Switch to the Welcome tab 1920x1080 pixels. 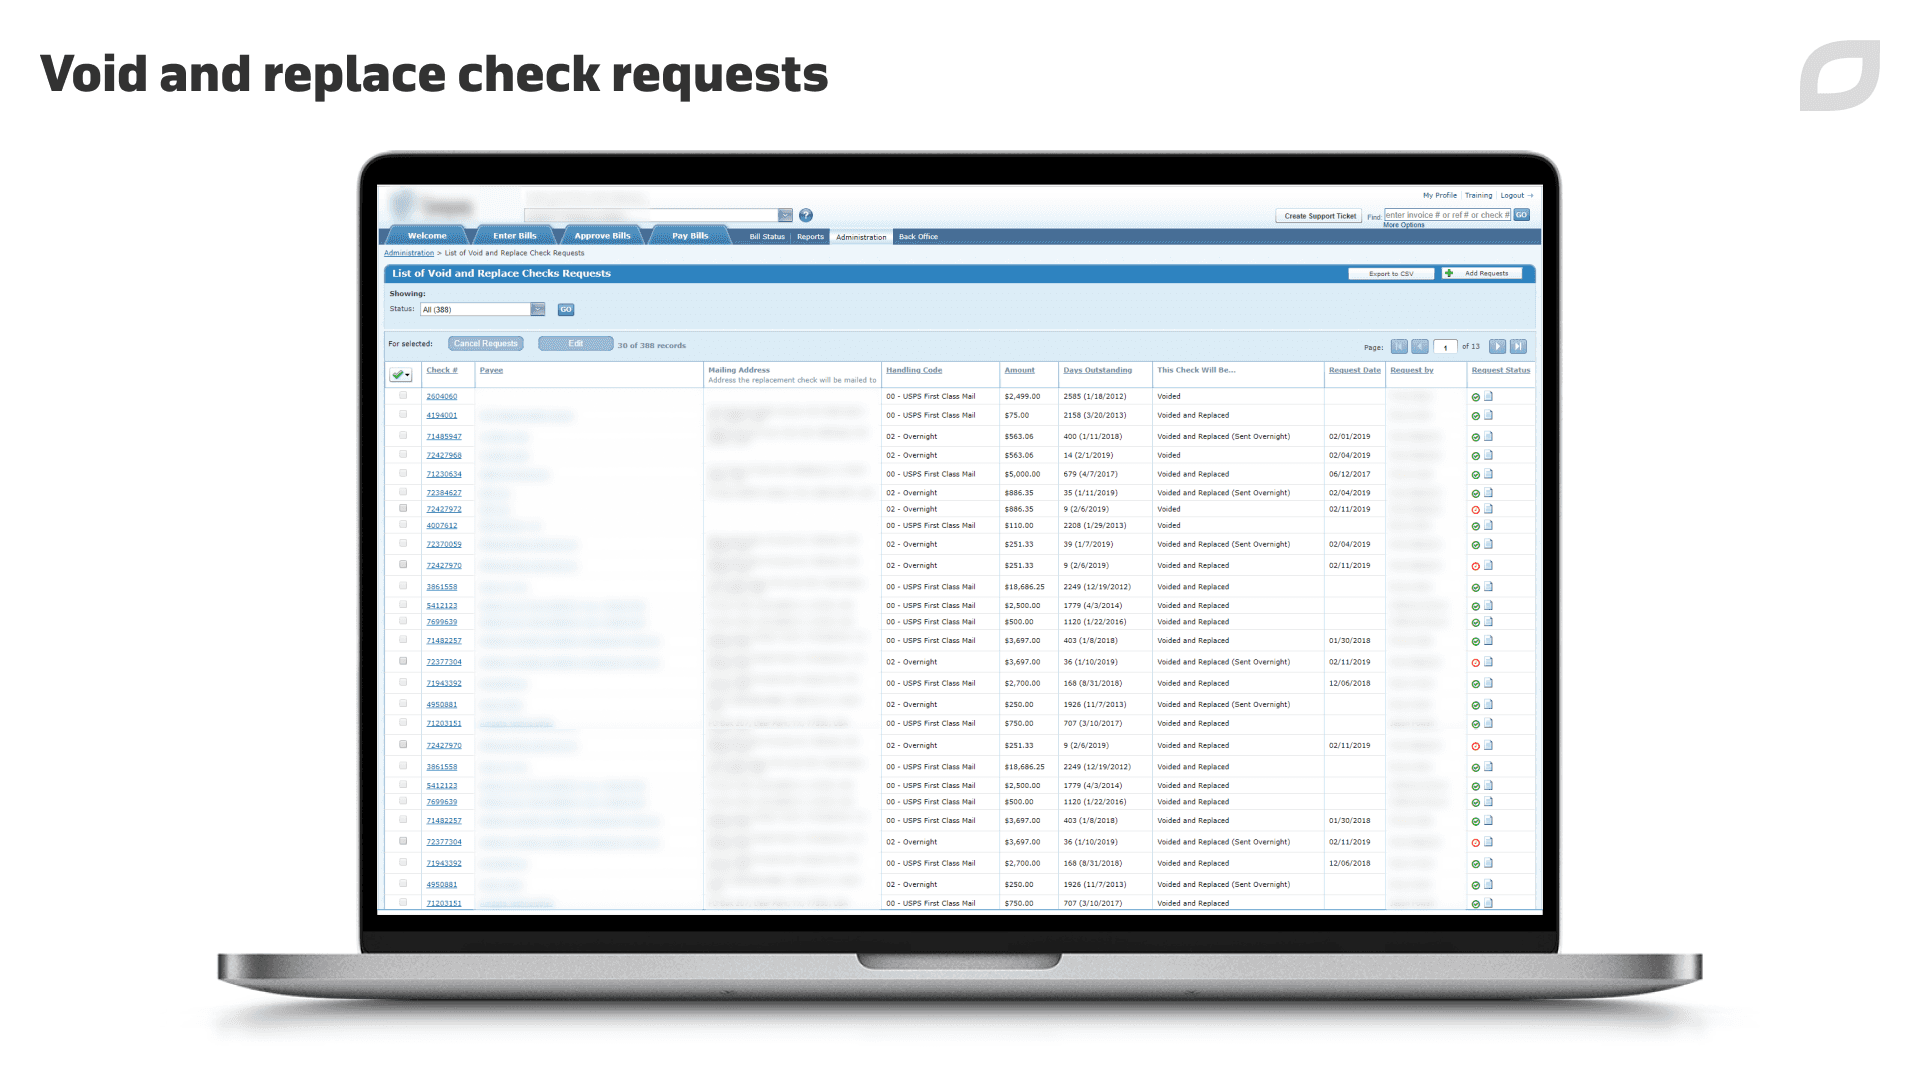tap(427, 236)
